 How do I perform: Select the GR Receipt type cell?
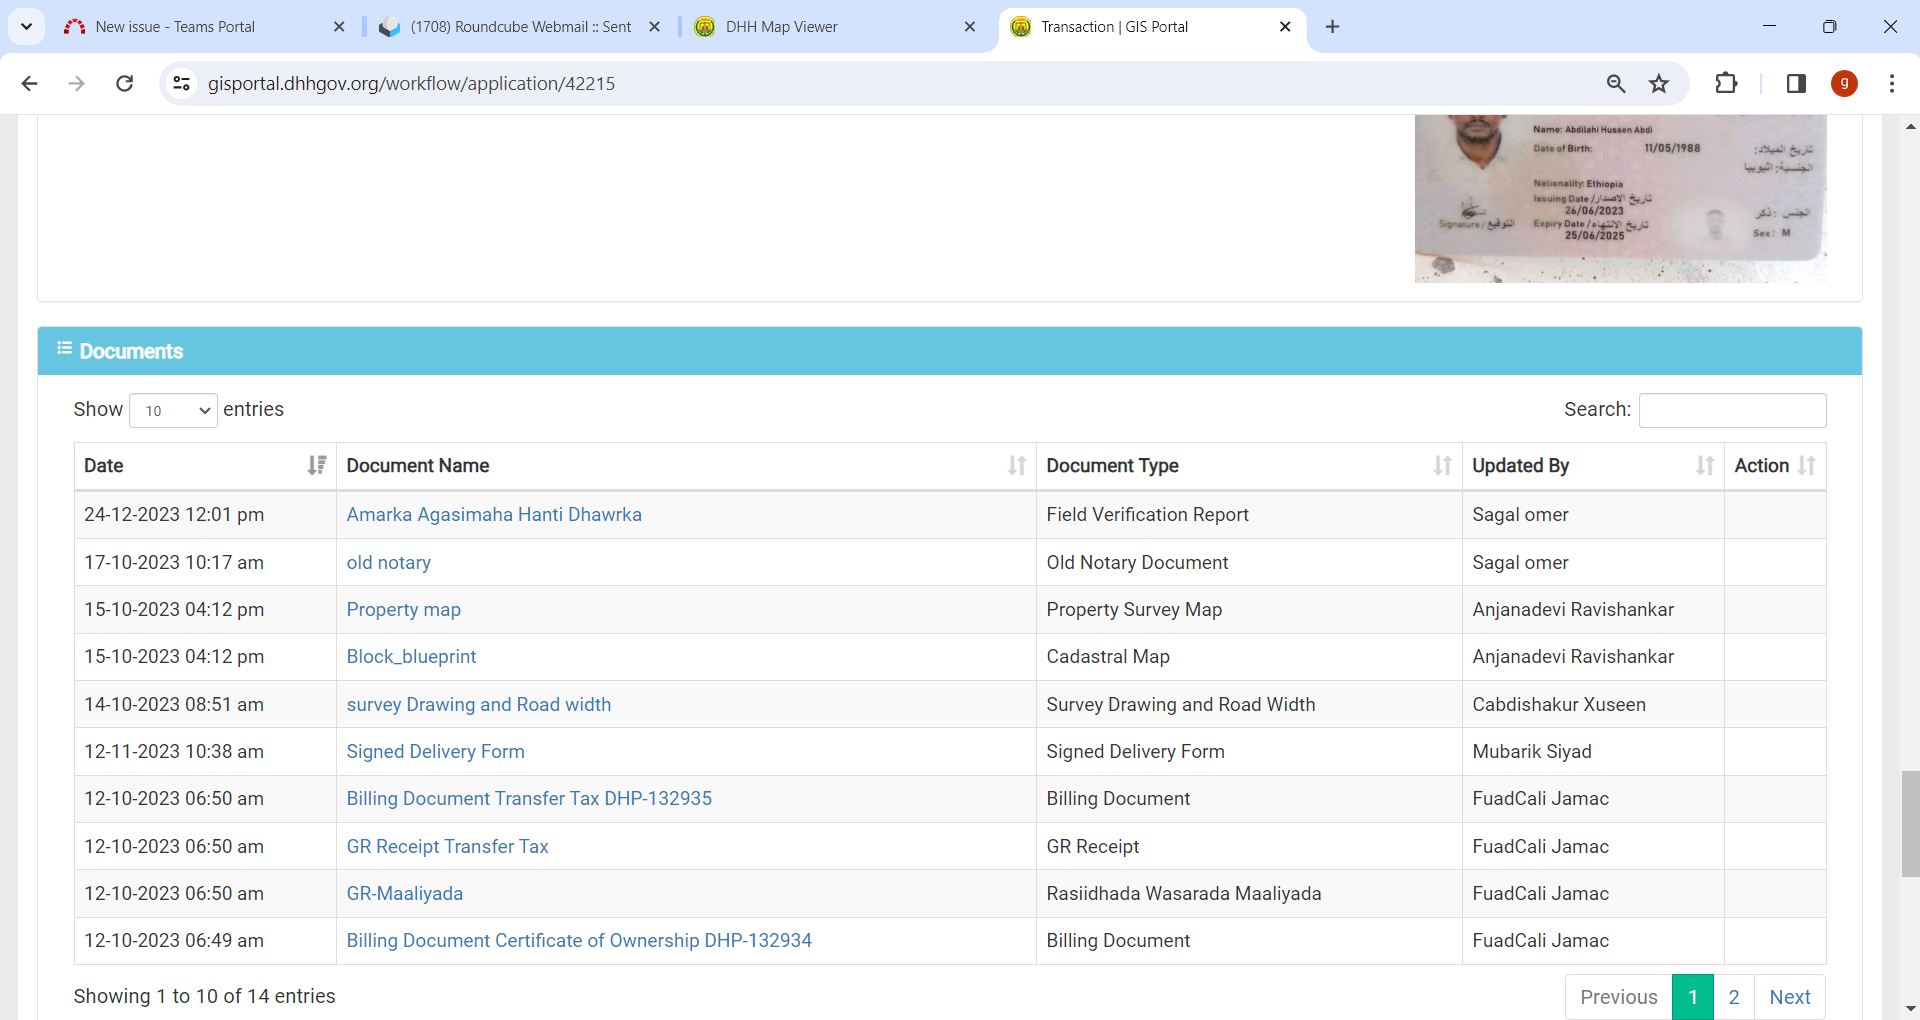tap(1249, 847)
